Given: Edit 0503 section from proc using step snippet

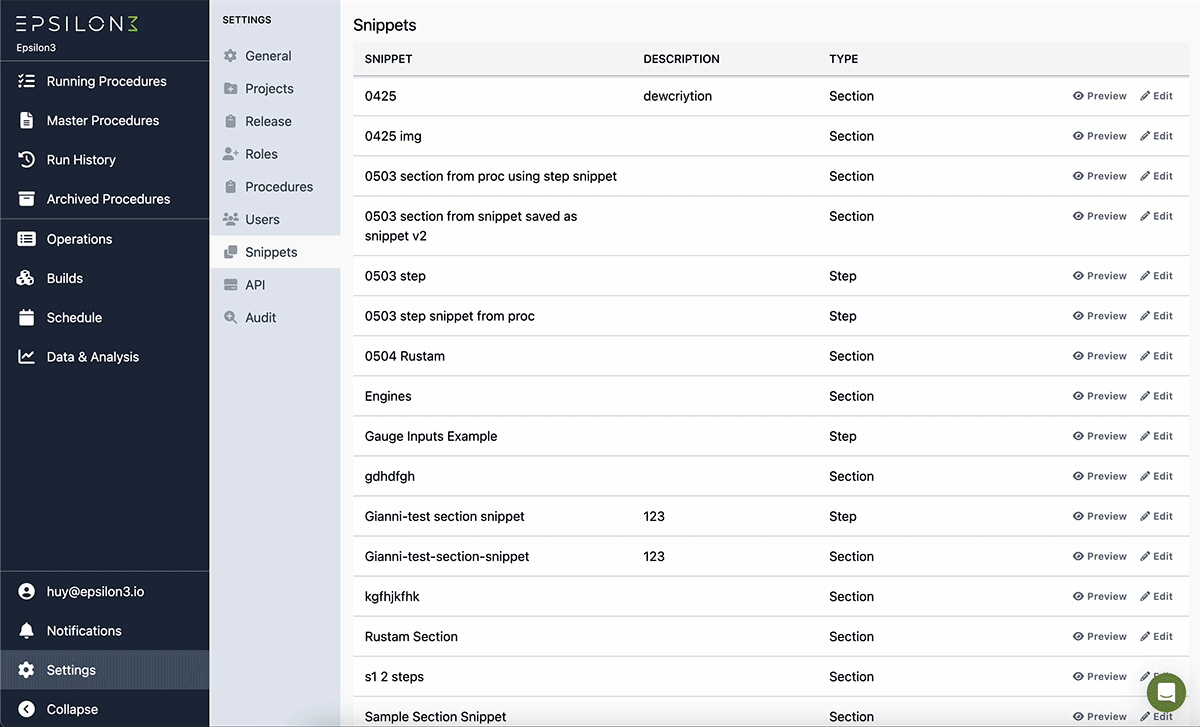Looking at the screenshot, I should [x=1156, y=176].
